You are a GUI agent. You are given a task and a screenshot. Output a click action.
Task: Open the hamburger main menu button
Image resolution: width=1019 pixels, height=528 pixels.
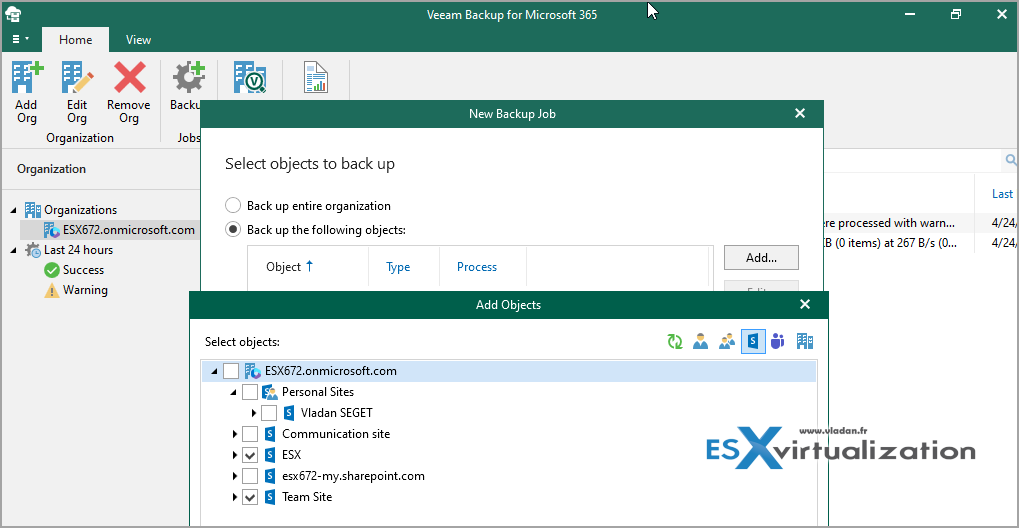21,39
